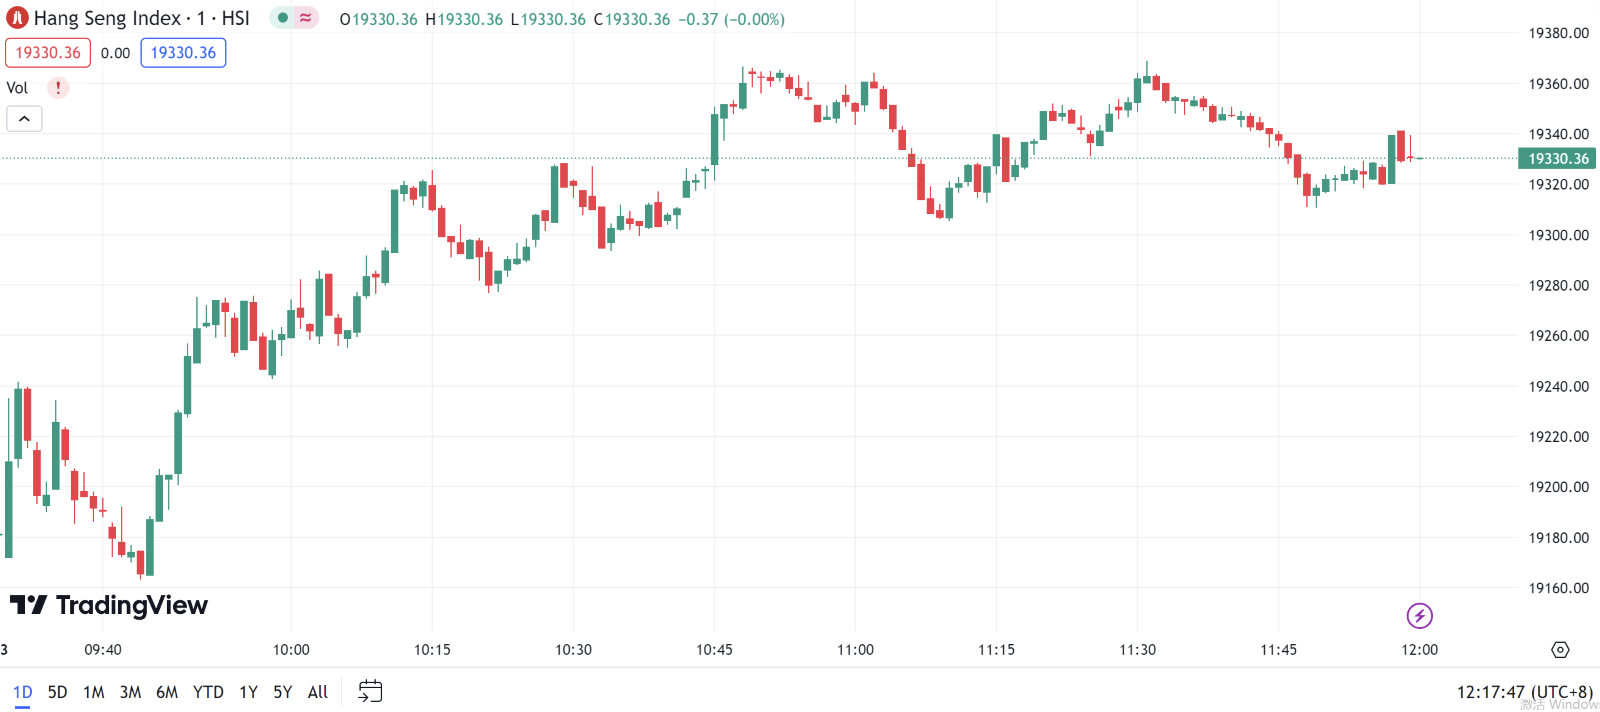Open the calendar go-to-date icon
Screen dimensions: 1600x712
[x=370, y=691]
